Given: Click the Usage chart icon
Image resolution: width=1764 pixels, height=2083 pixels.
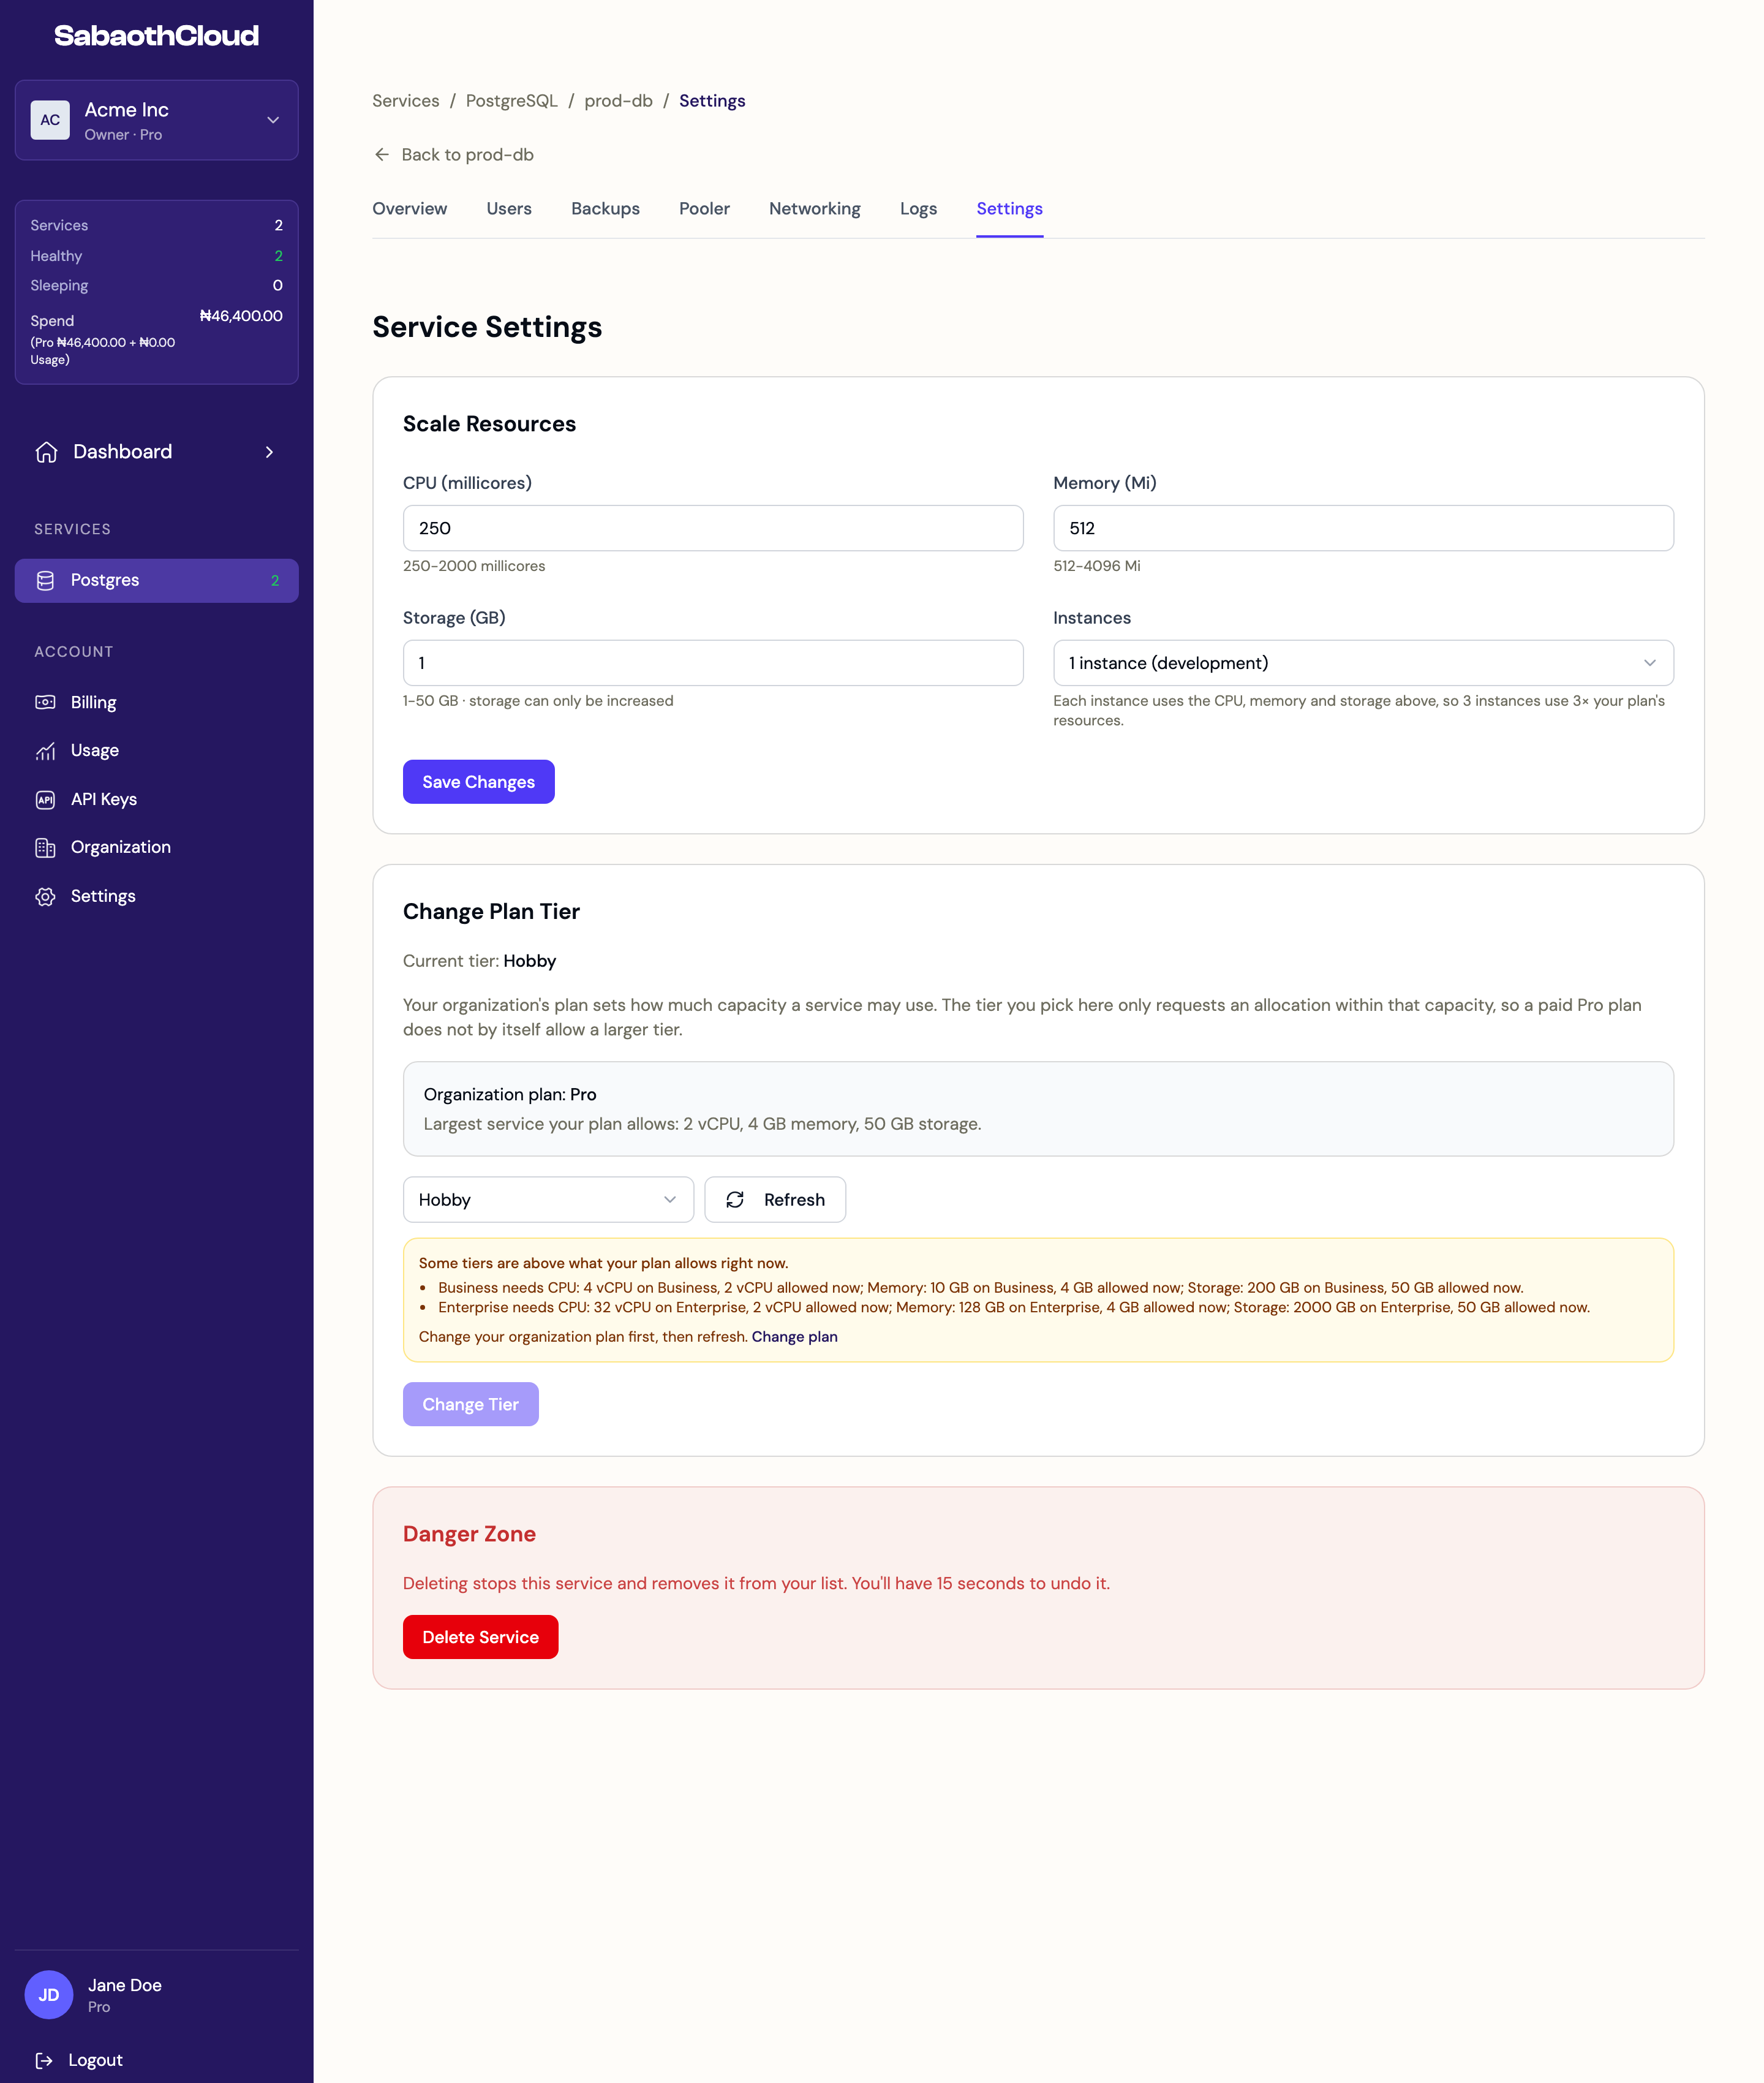Looking at the screenshot, I should pyautogui.click(x=46, y=751).
